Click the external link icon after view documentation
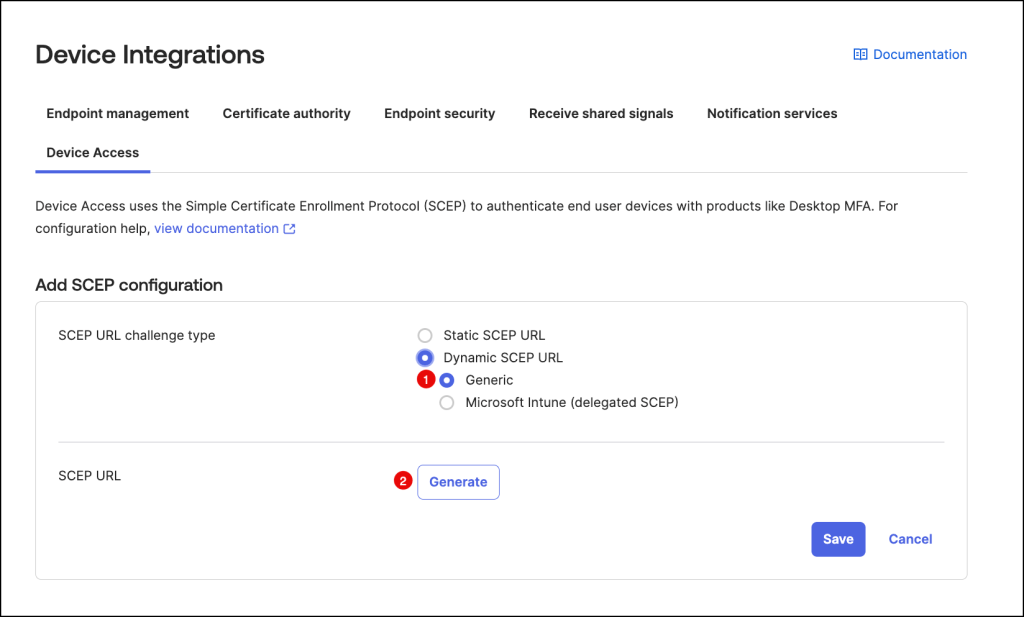This screenshot has width=1024, height=617. pyautogui.click(x=290, y=229)
